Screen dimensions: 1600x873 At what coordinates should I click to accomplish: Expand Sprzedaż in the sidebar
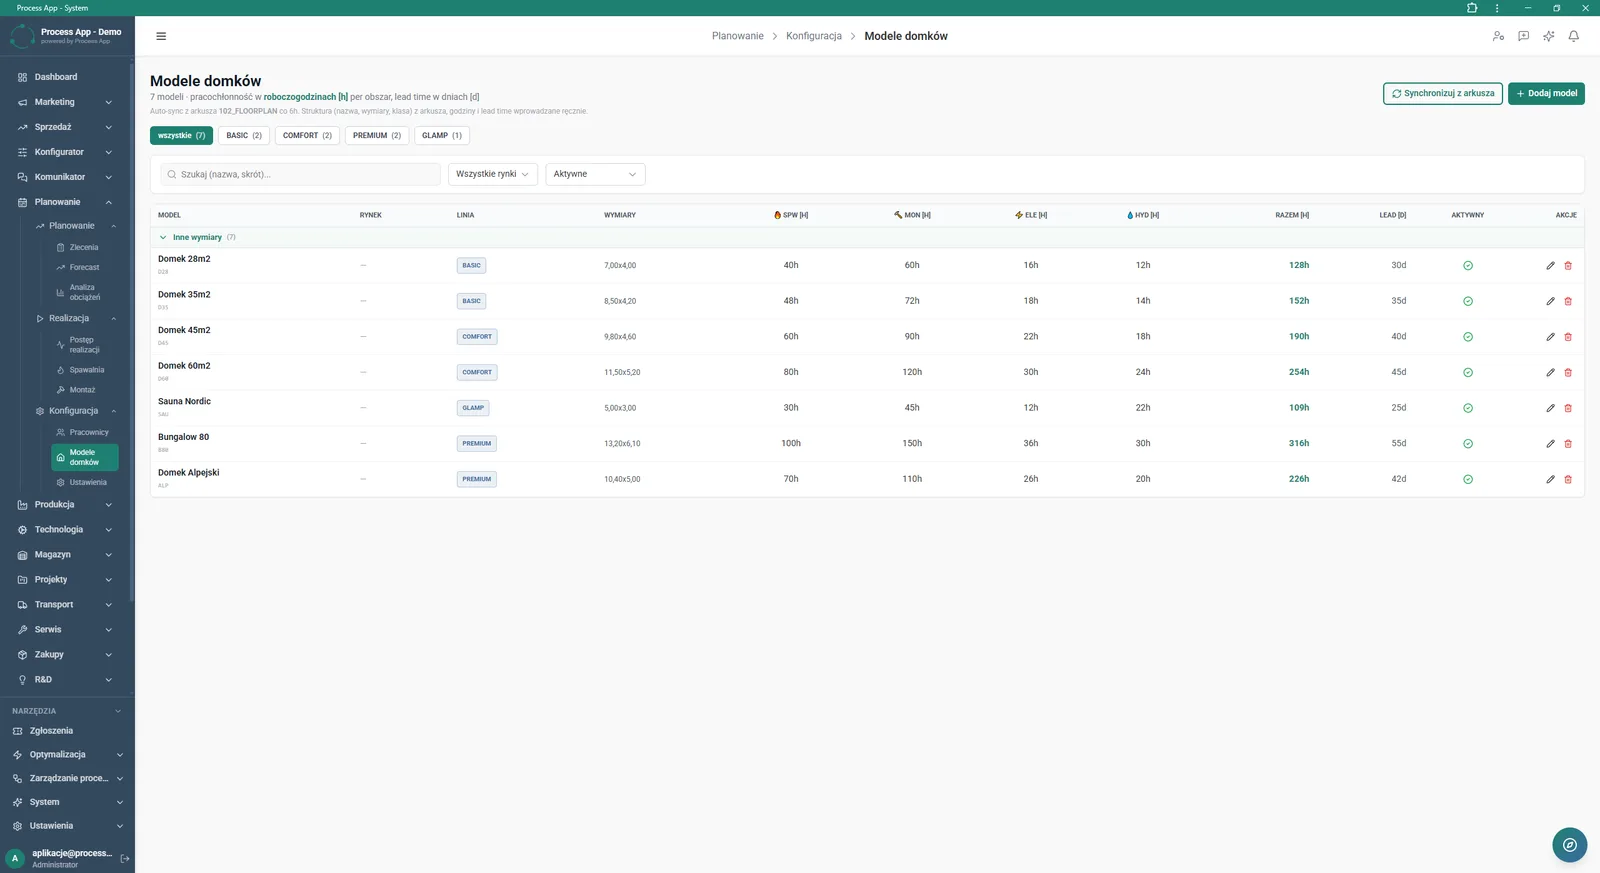click(x=66, y=127)
